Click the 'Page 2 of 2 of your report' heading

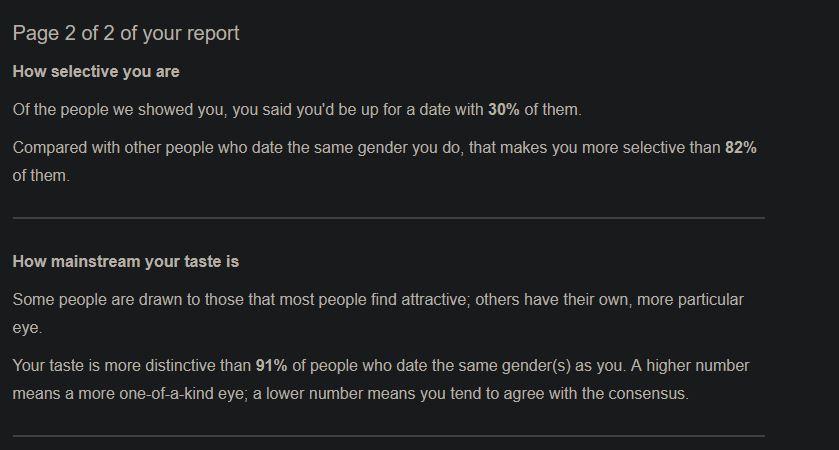coord(126,34)
